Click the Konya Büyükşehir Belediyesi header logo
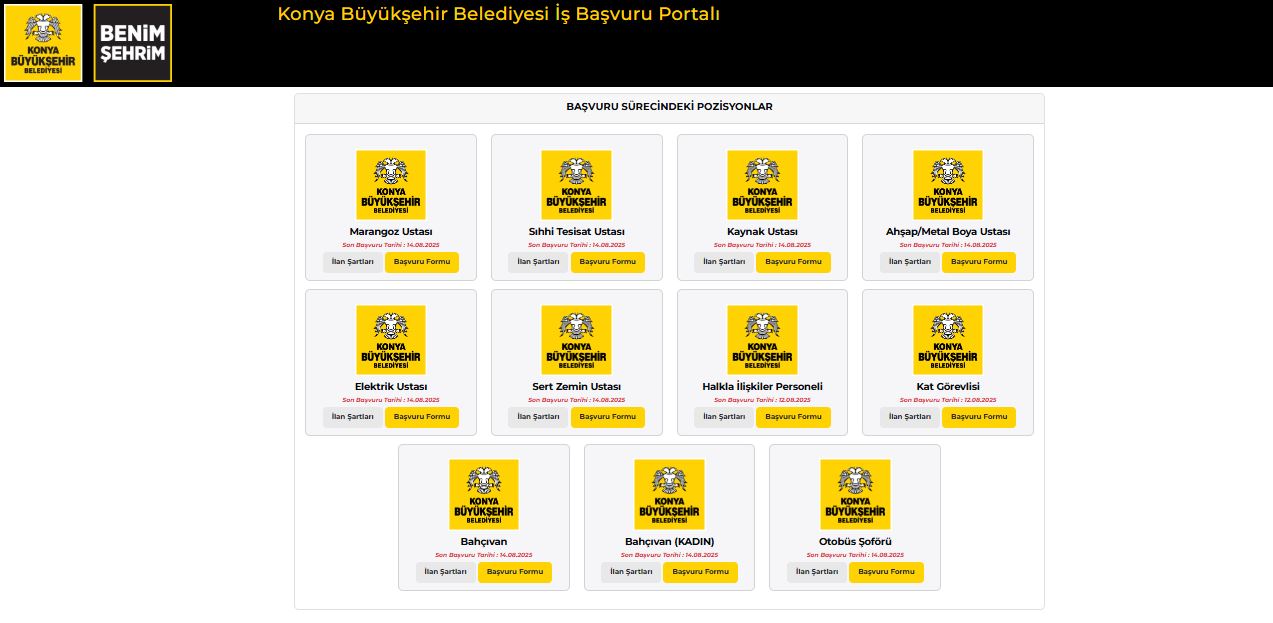The image size is (1273, 623). tap(43, 43)
